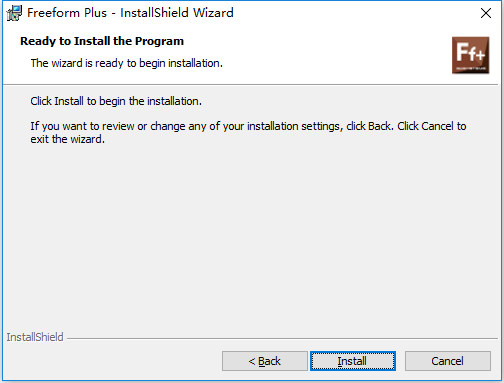
Task: Click the installer icon in title bar
Action: coord(14,13)
